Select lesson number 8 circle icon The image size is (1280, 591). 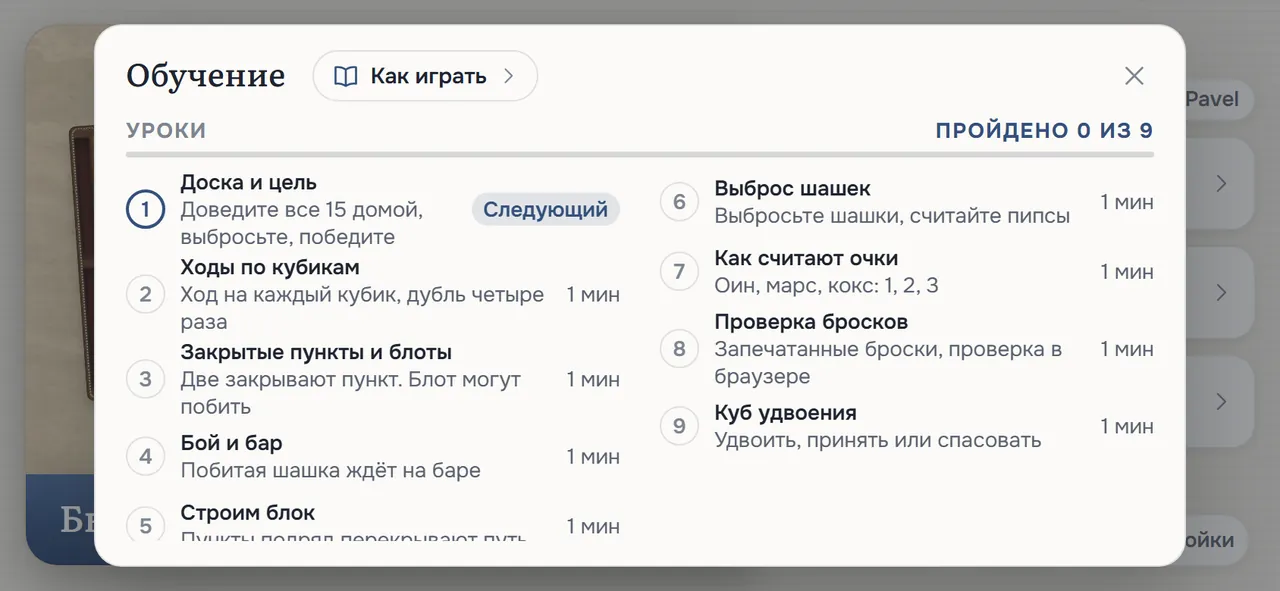click(x=679, y=349)
